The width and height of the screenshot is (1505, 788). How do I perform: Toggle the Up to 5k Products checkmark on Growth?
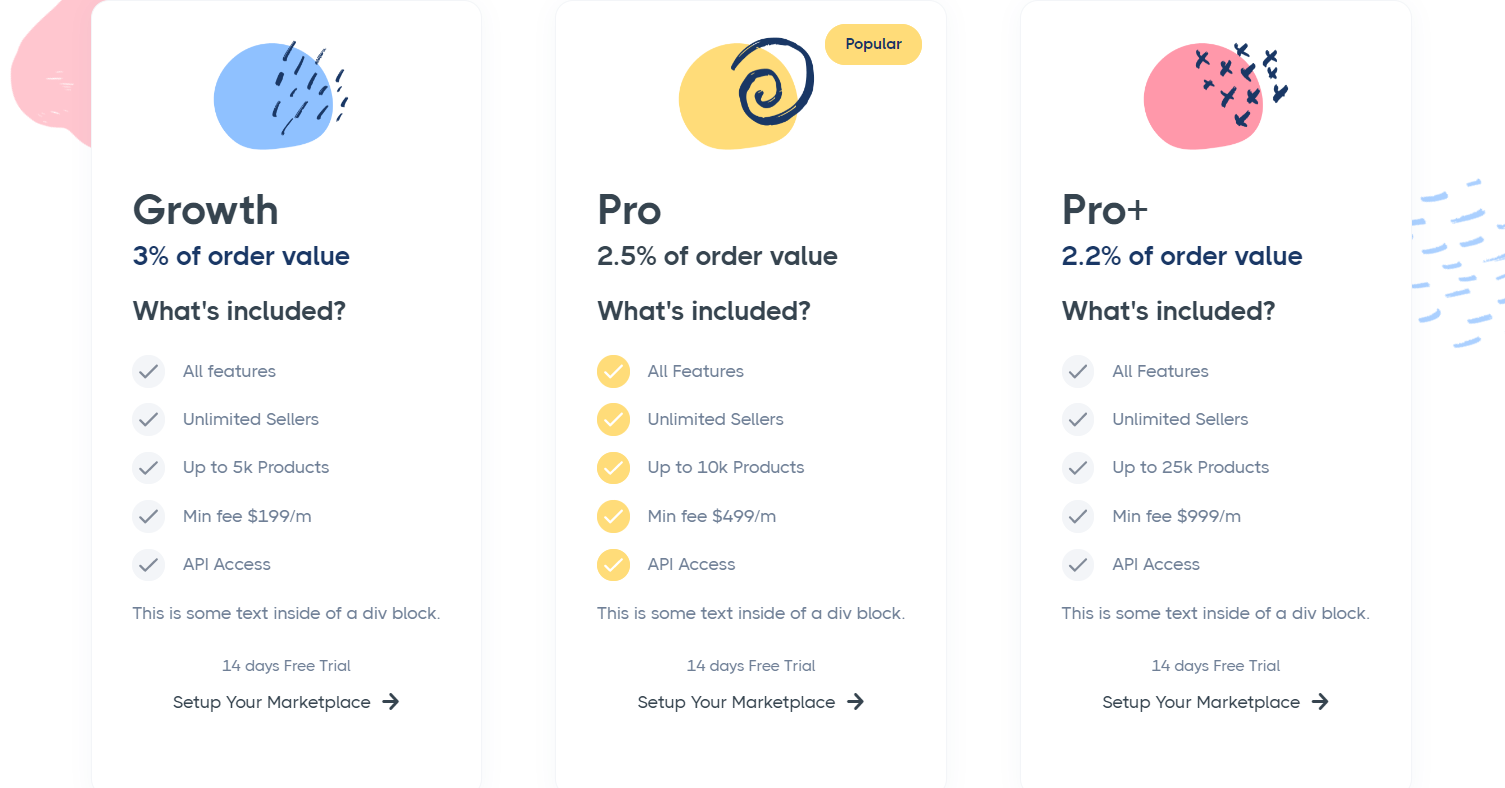148,468
